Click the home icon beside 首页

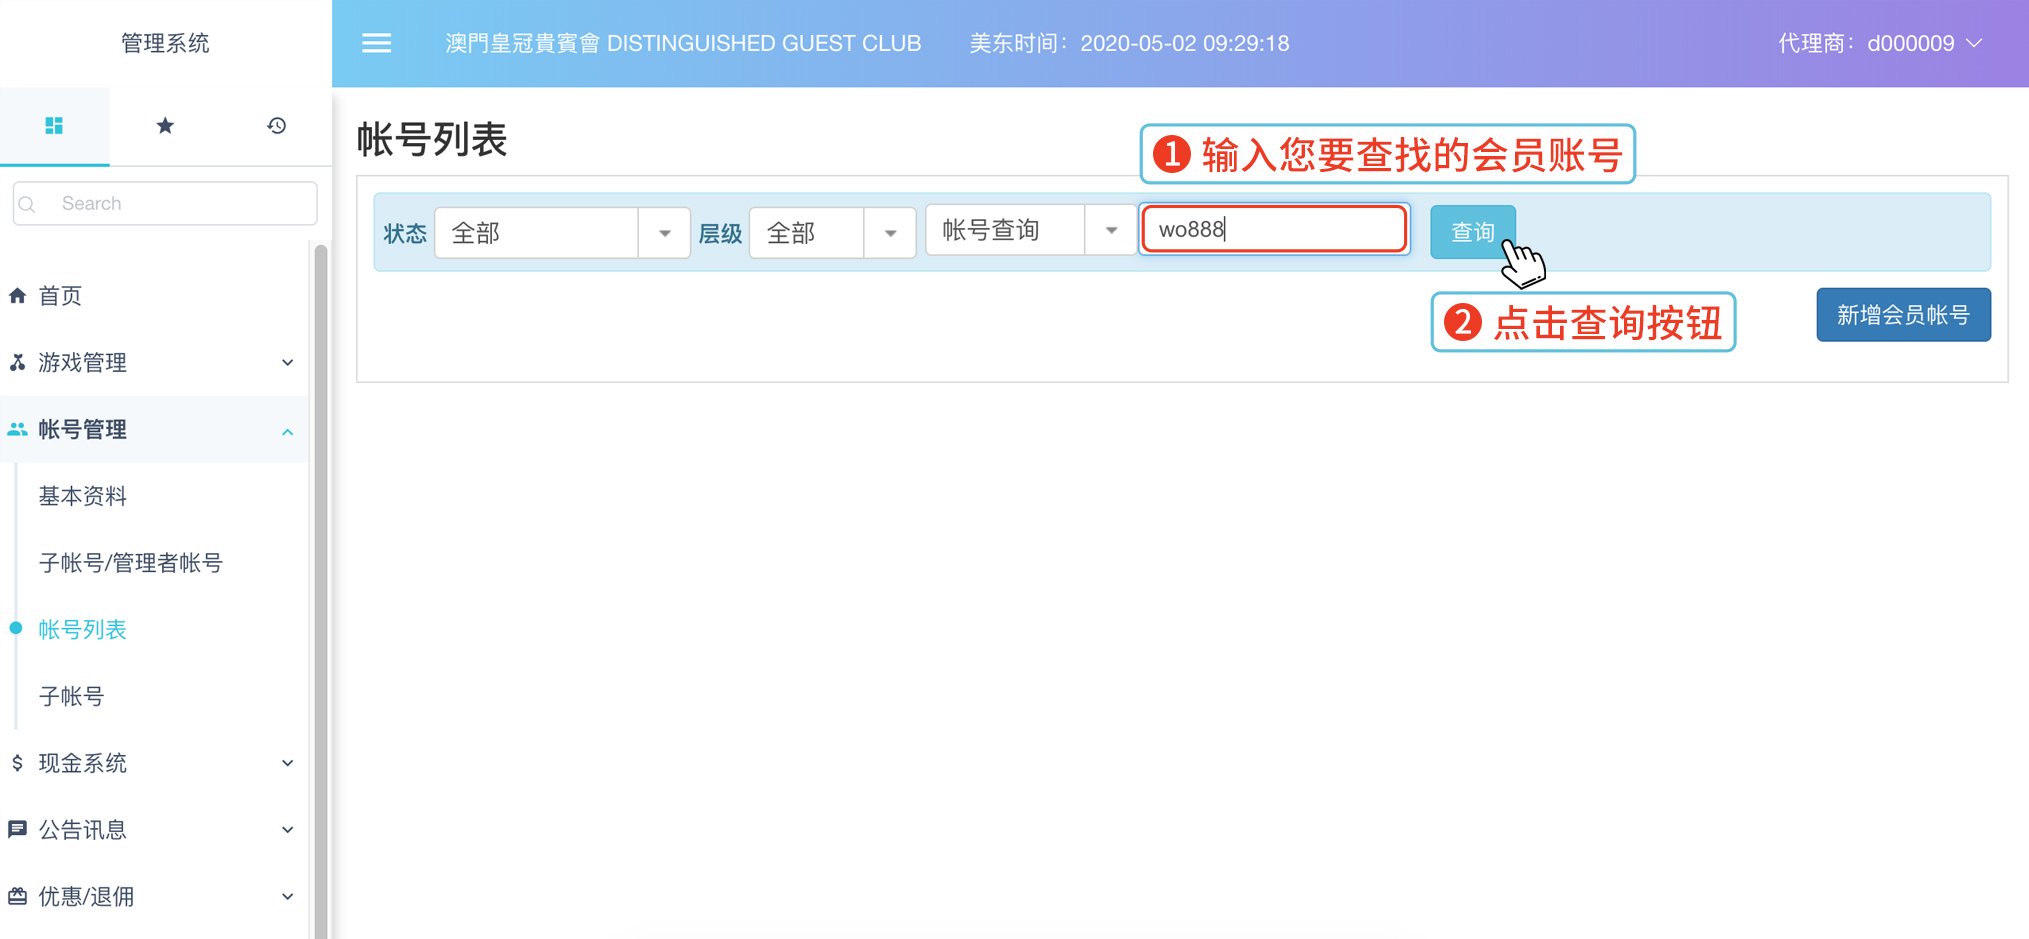click(x=17, y=296)
